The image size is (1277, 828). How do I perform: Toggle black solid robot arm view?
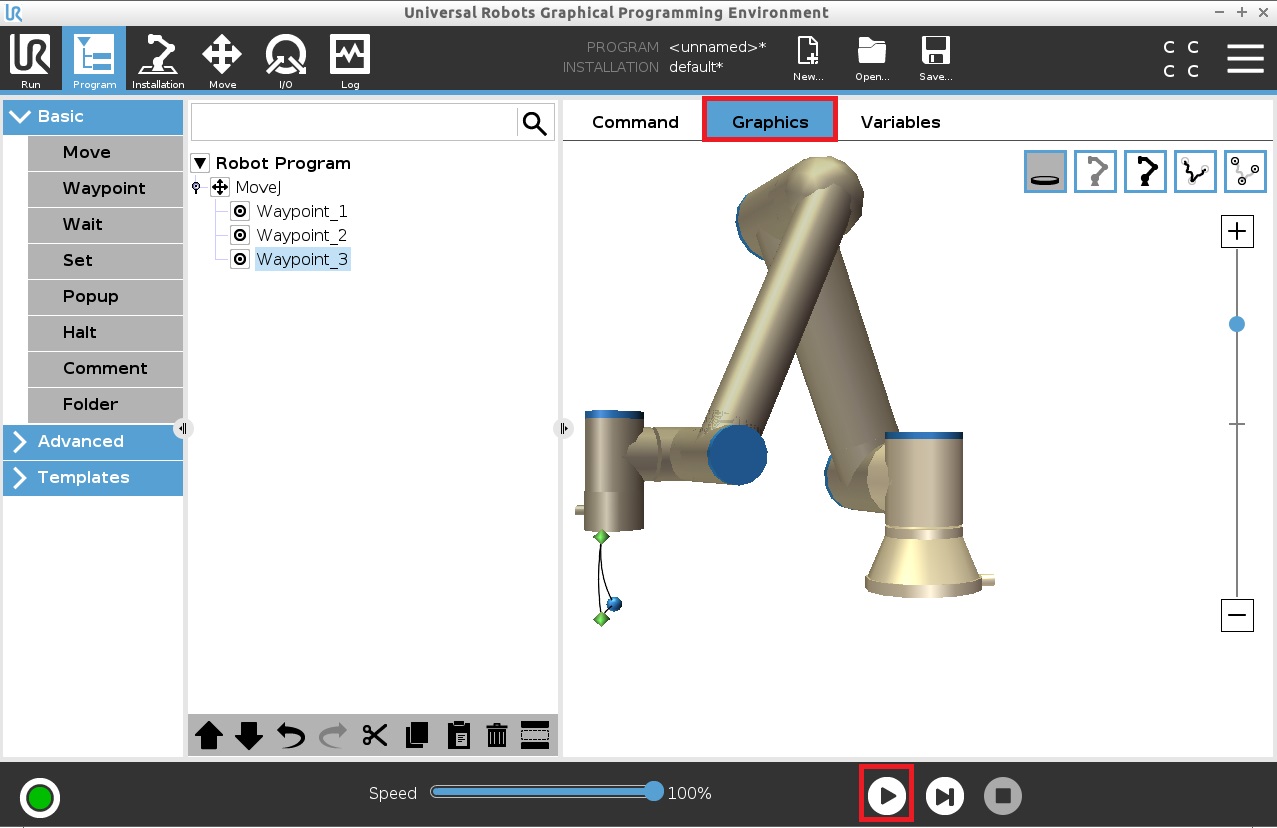(1146, 171)
